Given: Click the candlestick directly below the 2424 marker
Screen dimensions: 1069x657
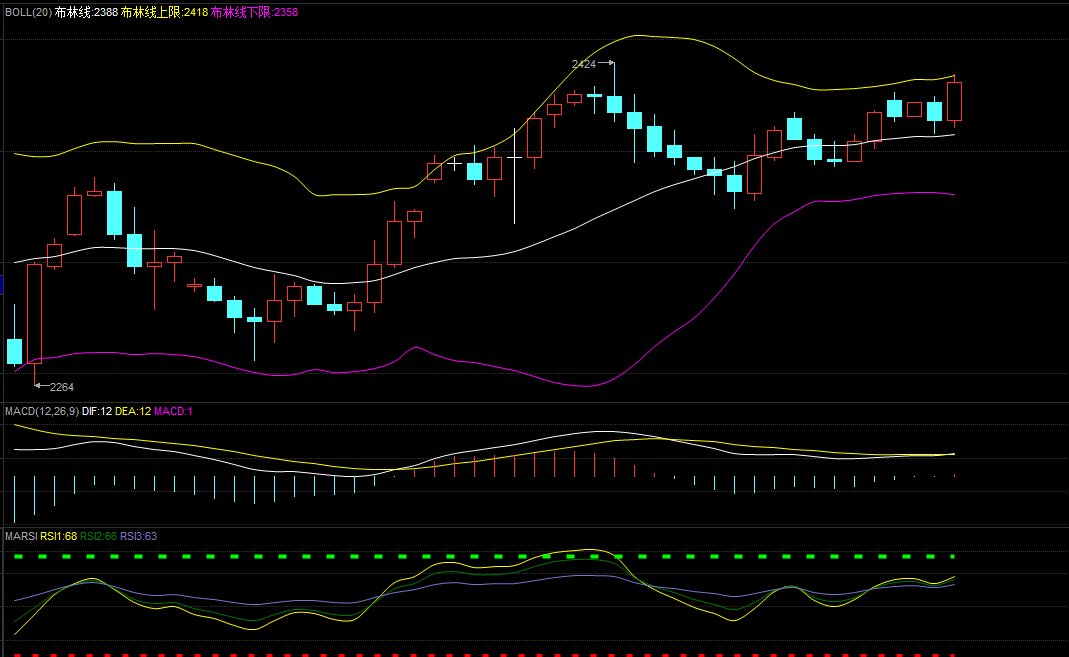Looking at the screenshot, I should [x=614, y=104].
